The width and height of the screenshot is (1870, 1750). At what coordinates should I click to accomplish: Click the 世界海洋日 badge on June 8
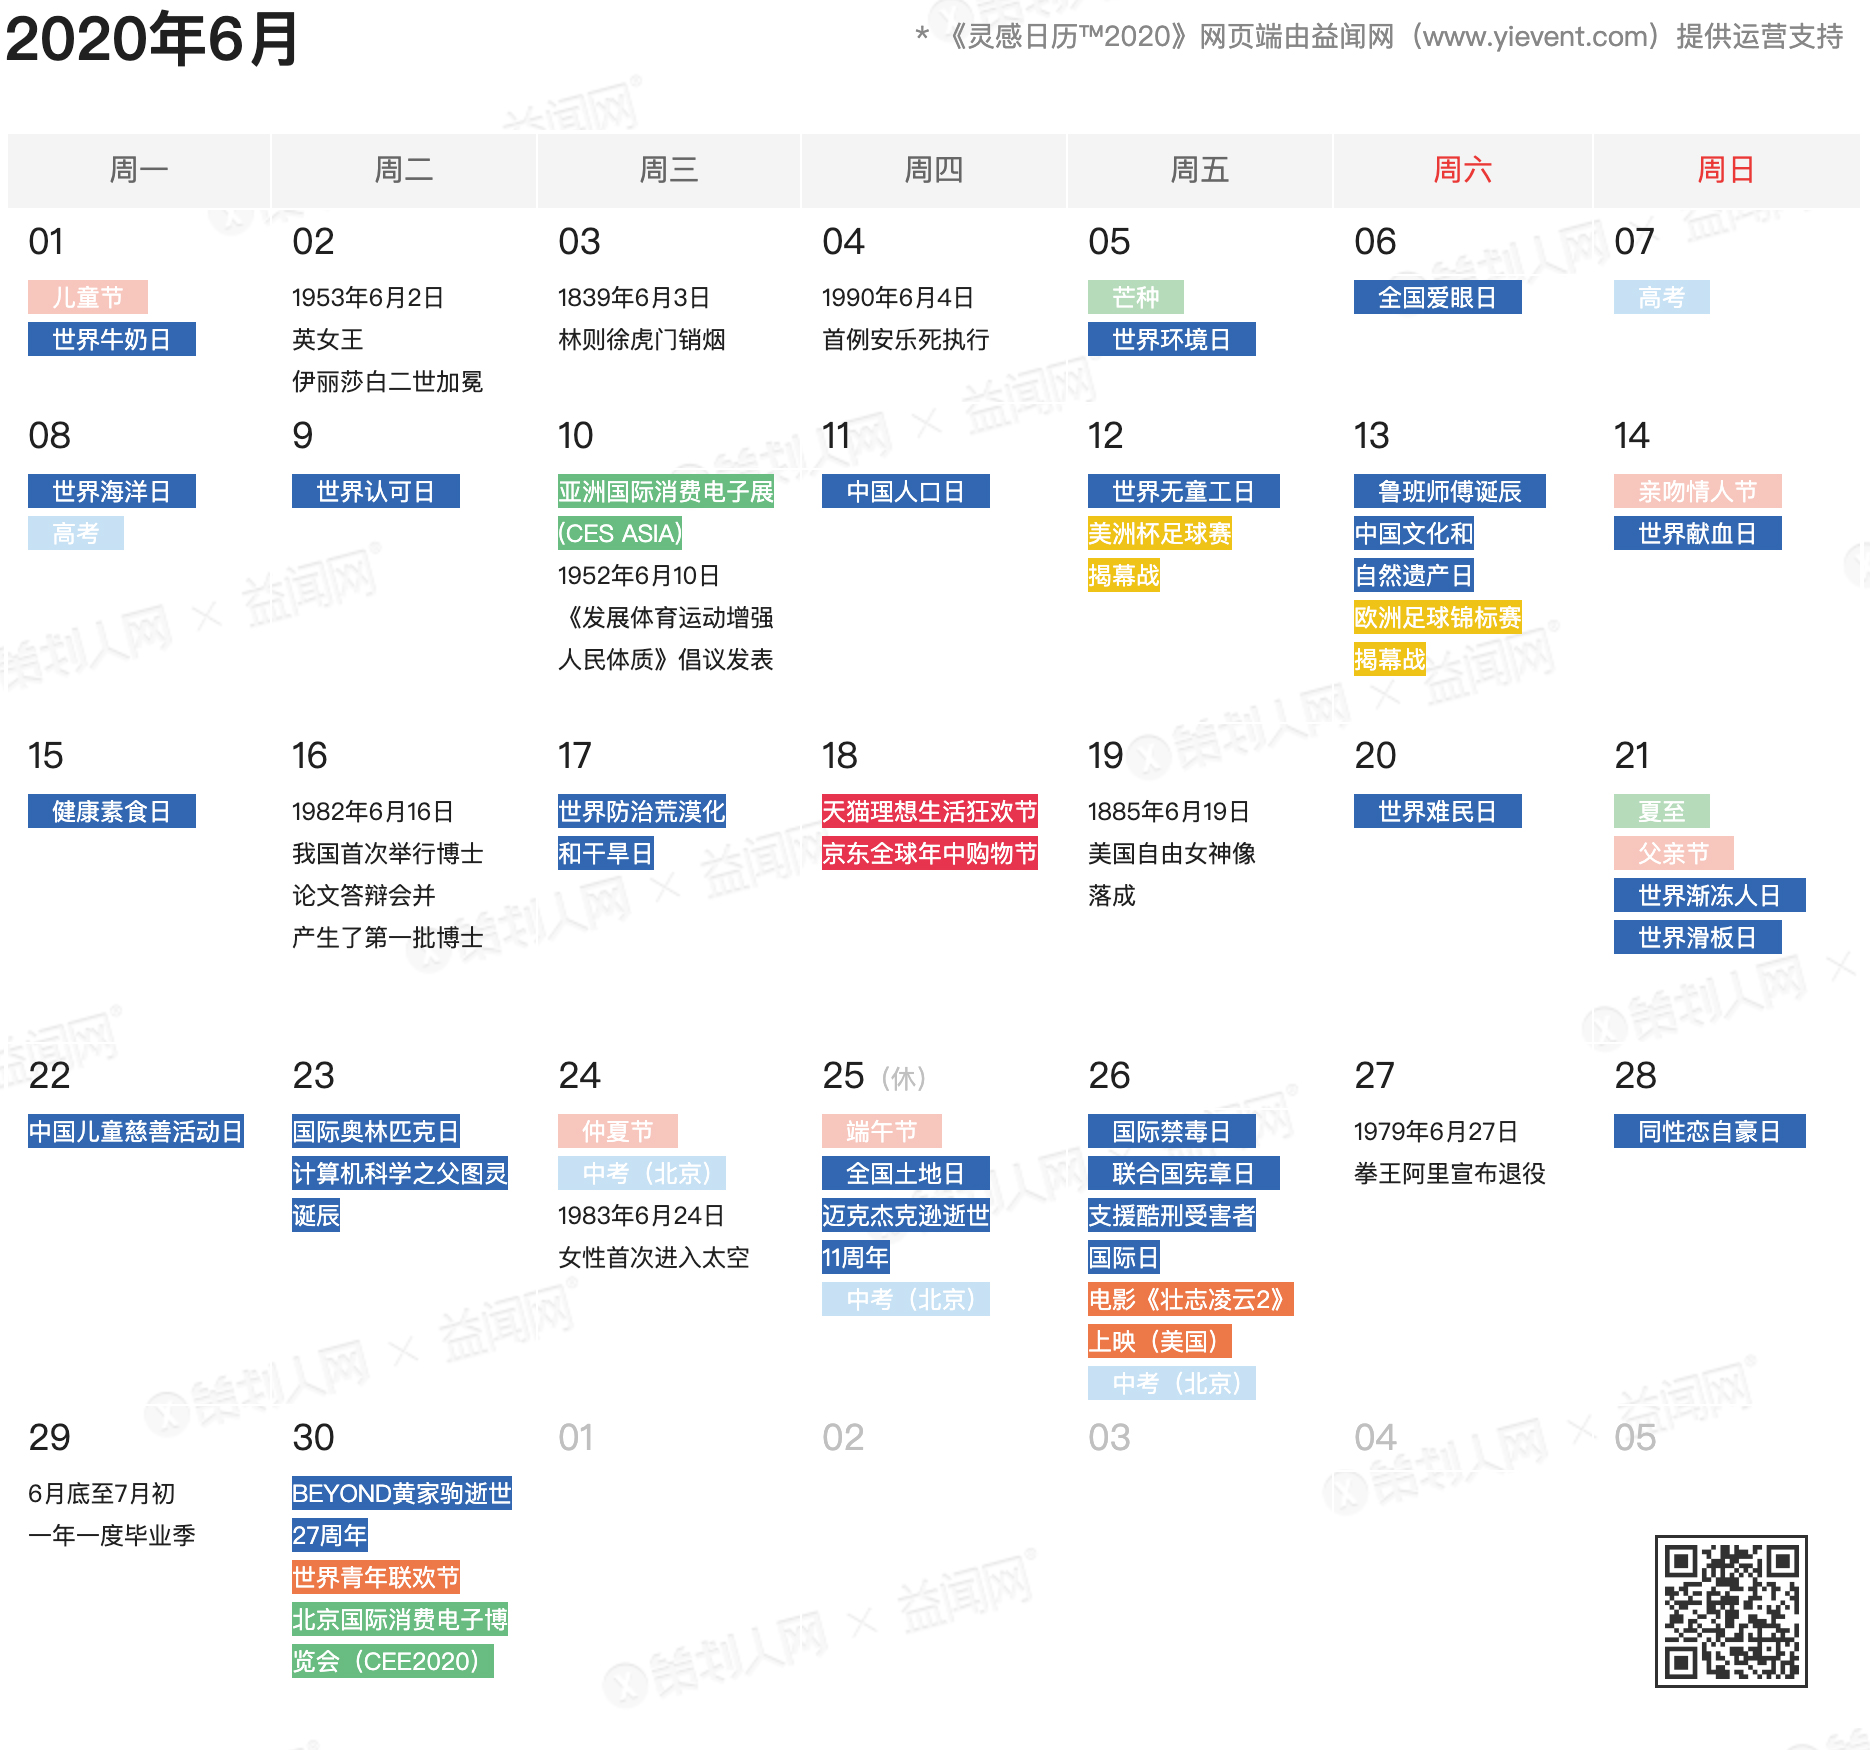pos(111,491)
